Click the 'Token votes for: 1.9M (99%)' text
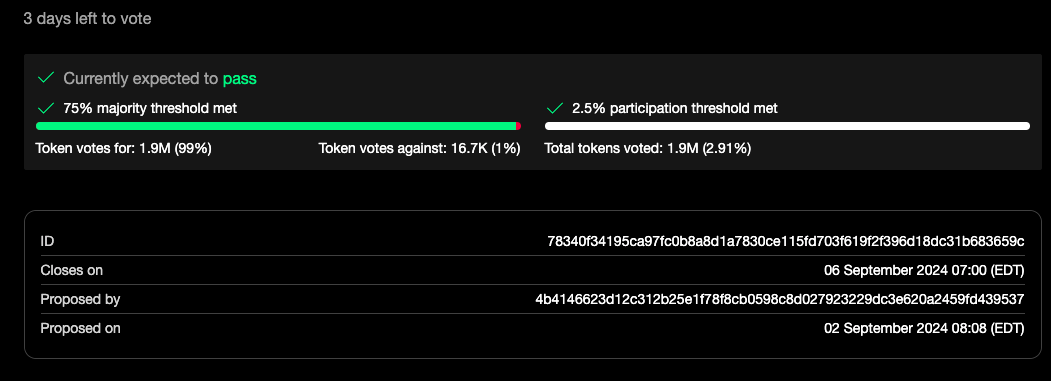Viewport: 1051px width, 381px height. (124, 149)
